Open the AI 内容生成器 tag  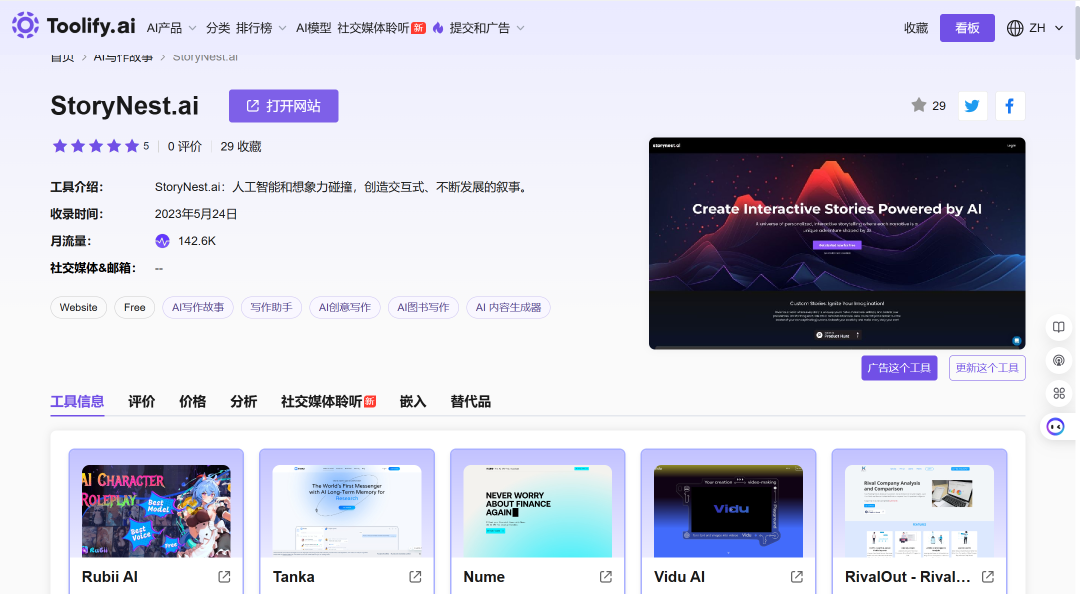coord(508,307)
